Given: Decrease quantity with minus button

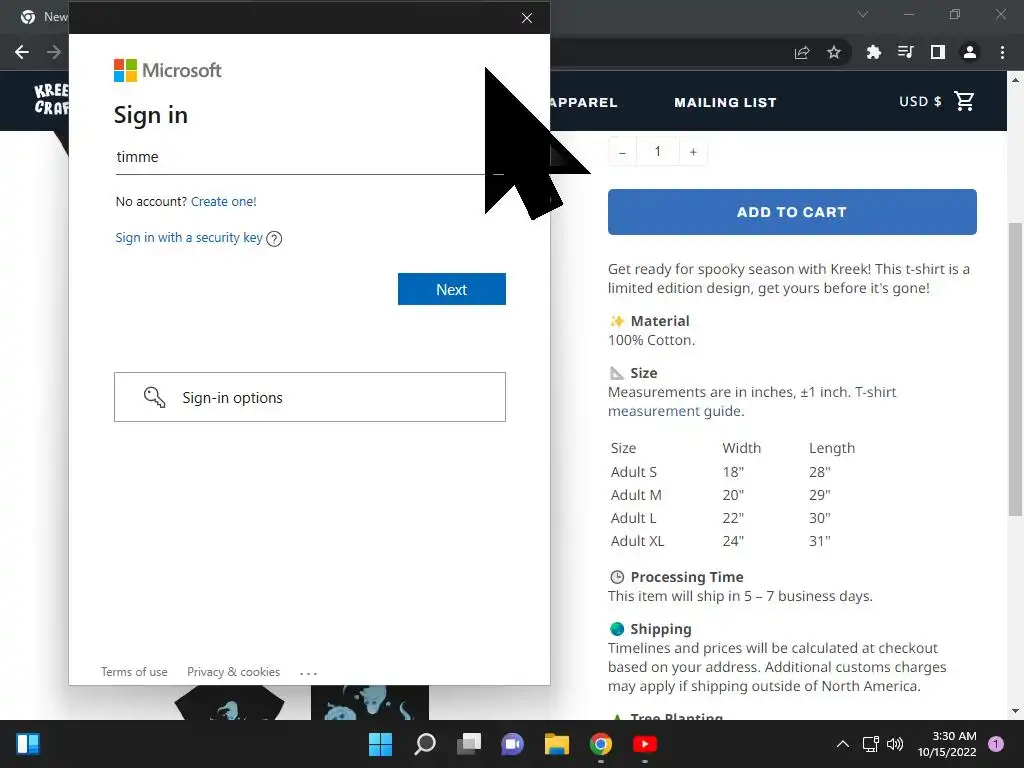Looking at the screenshot, I should (622, 152).
